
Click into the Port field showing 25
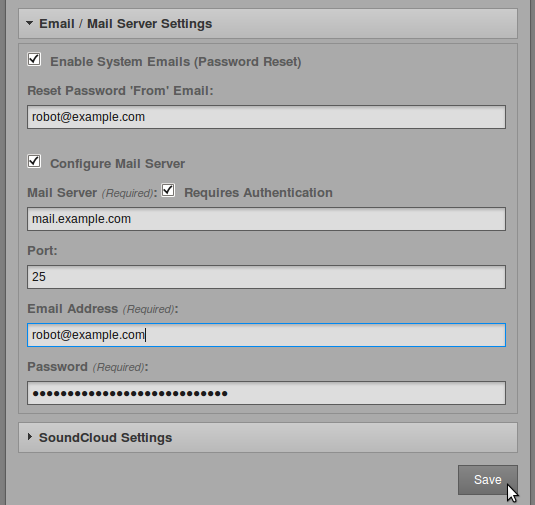[x=266, y=277]
